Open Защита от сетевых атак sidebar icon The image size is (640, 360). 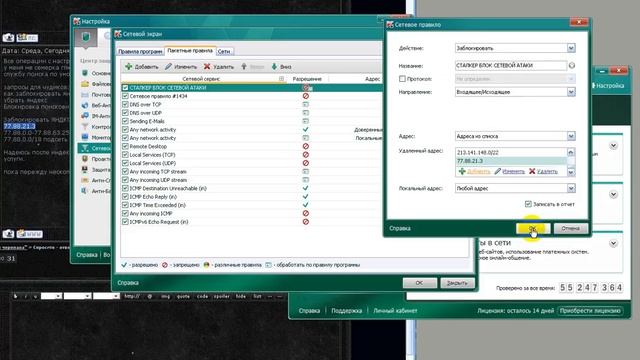coord(85,169)
